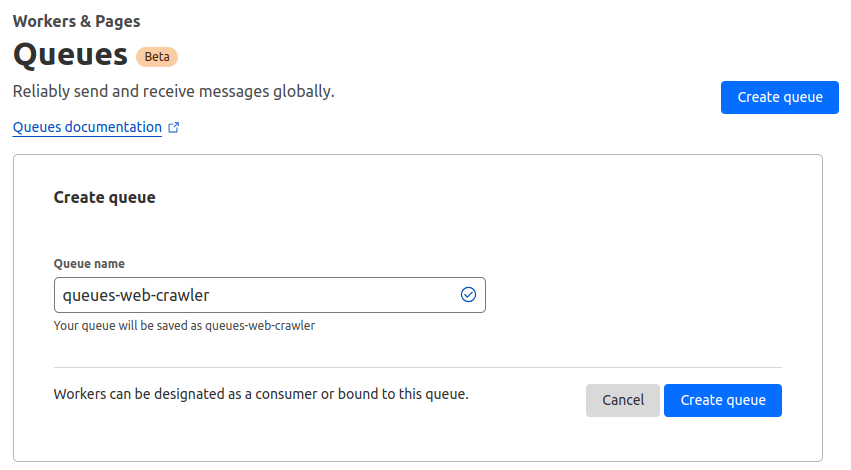Click the bold Create queue form heading

pyautogui.click(x=104, y=198)
